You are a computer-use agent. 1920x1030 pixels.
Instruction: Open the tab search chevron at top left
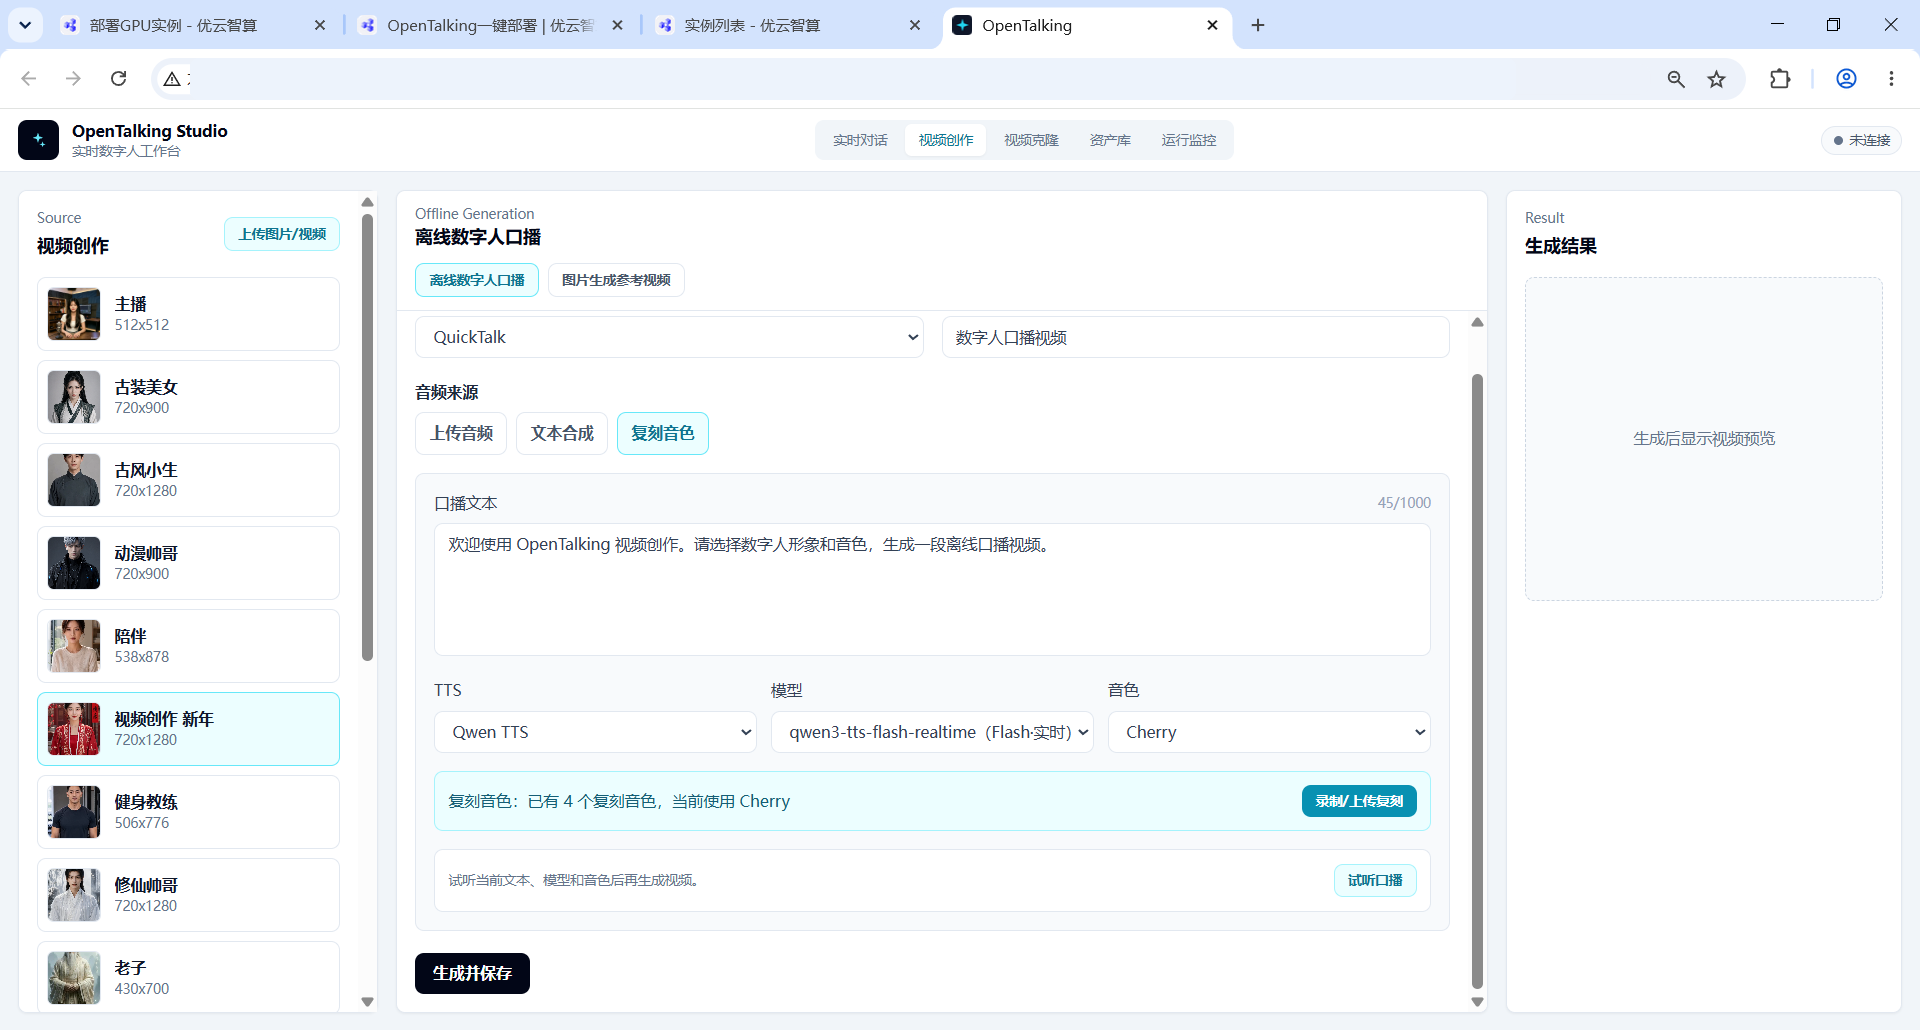tap(25, 25)
